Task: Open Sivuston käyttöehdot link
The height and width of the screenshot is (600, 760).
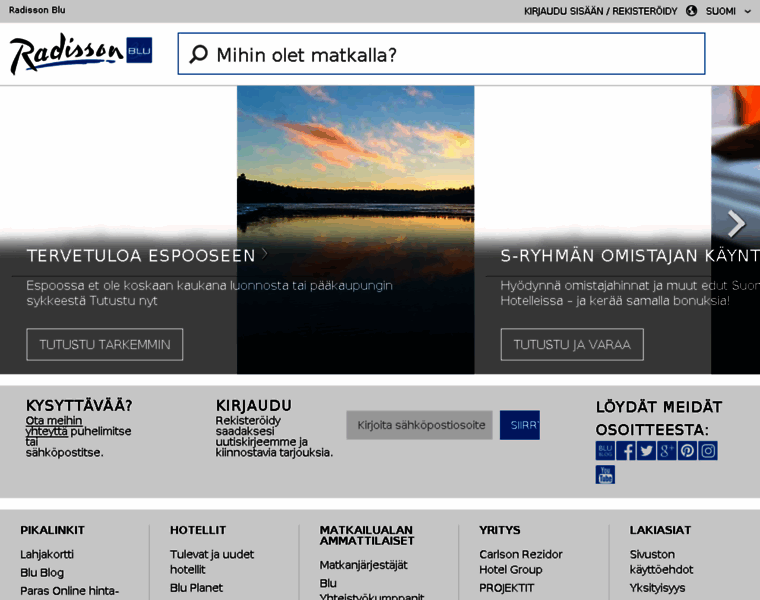Action: (661, 562)
